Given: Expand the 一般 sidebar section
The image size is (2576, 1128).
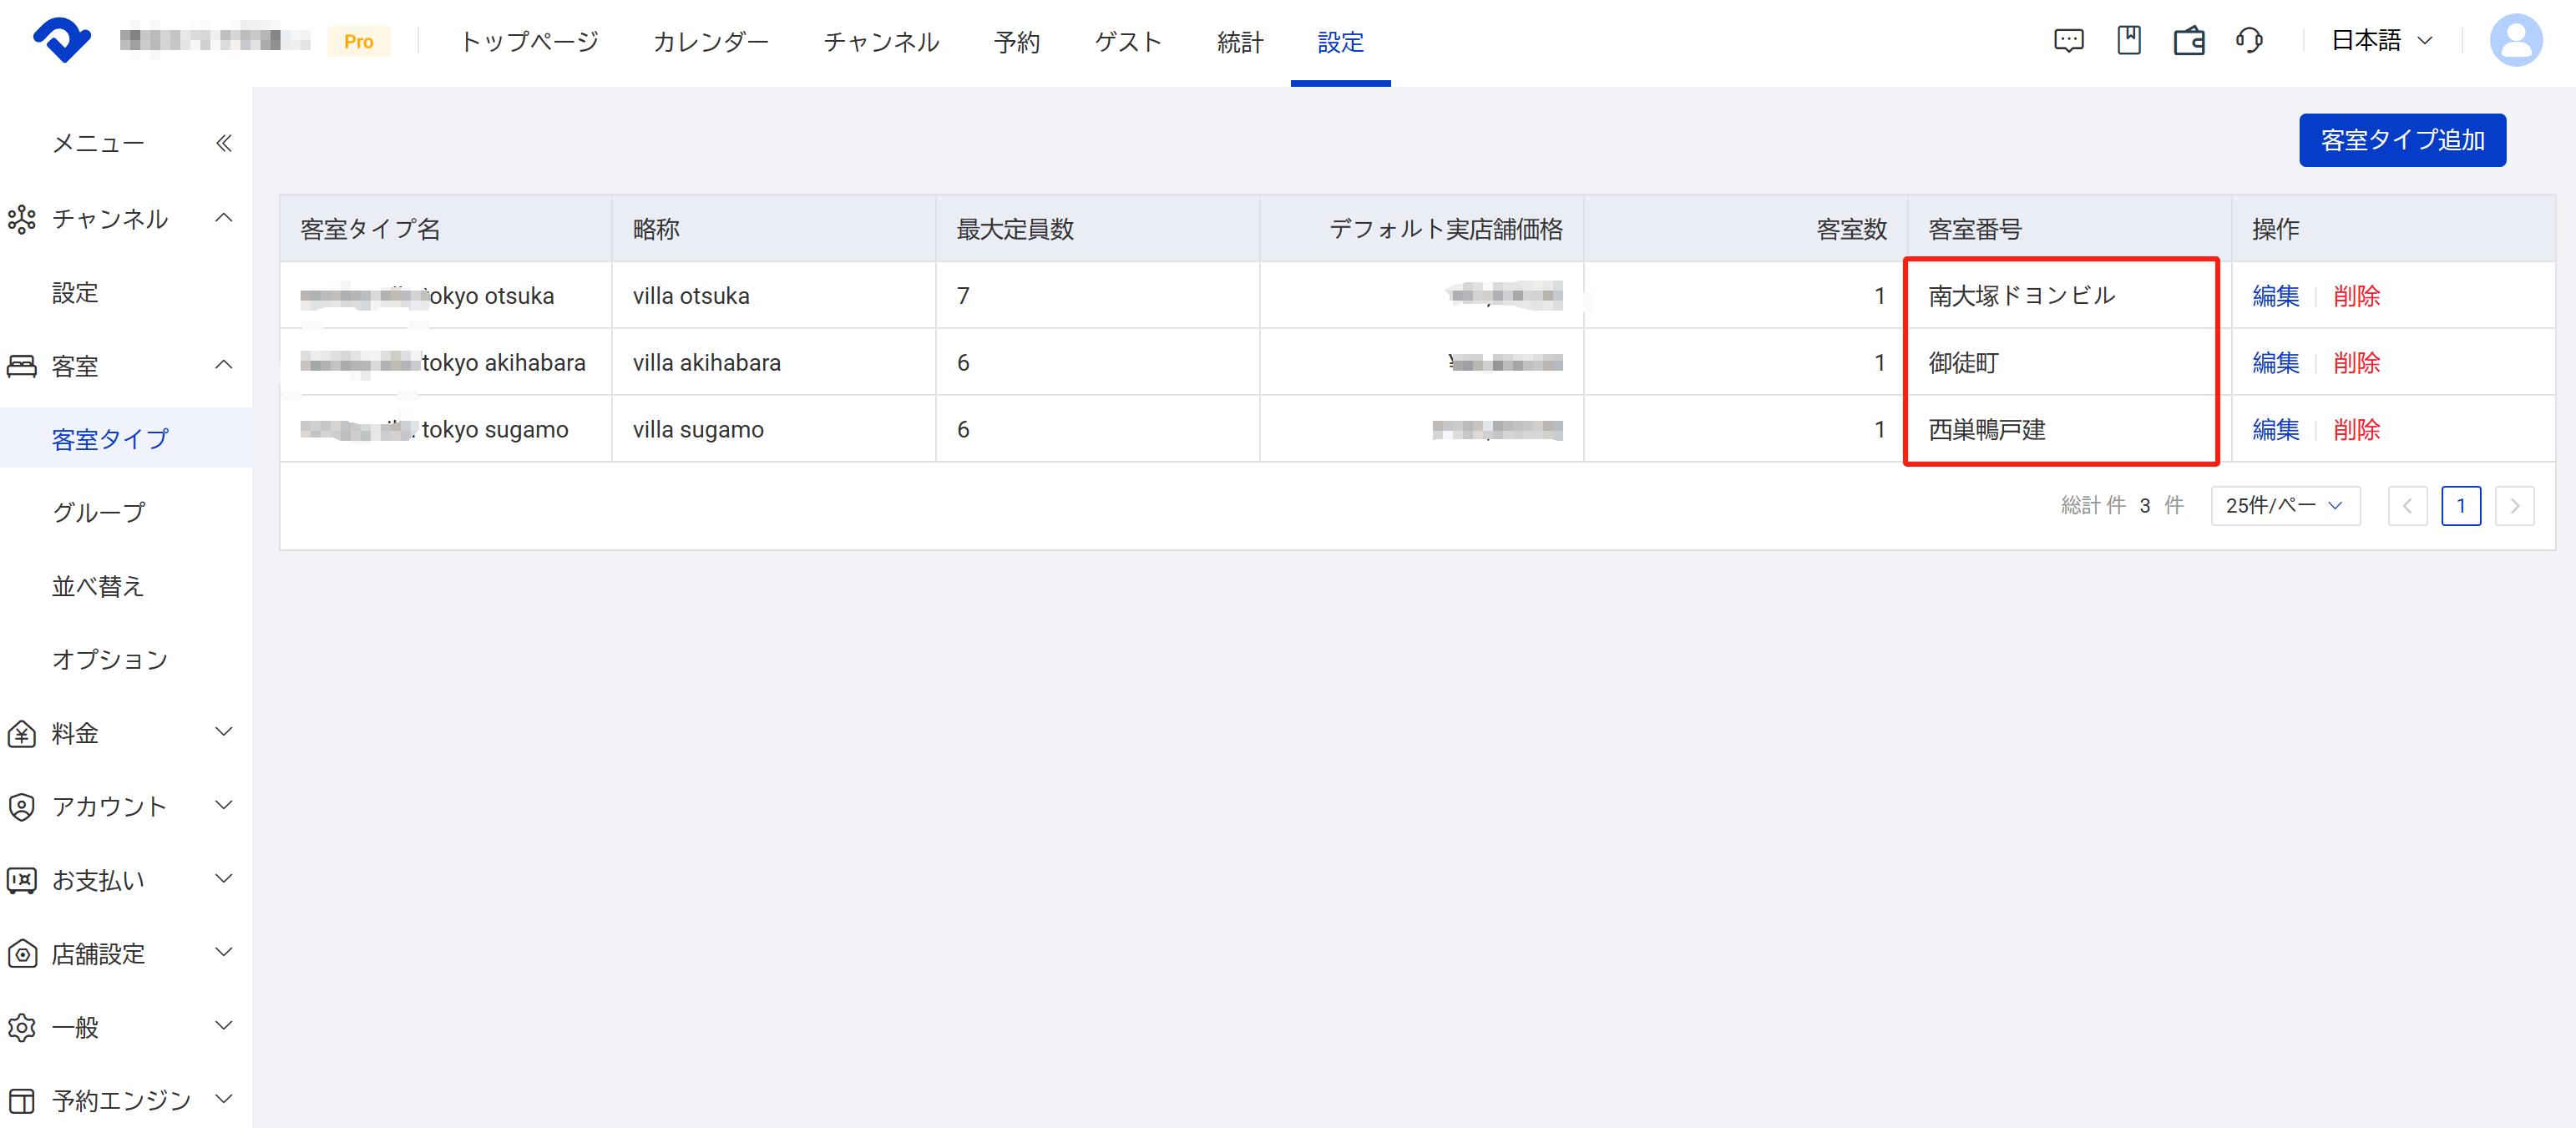Looking at the screenshot, I should (224, 1026).
